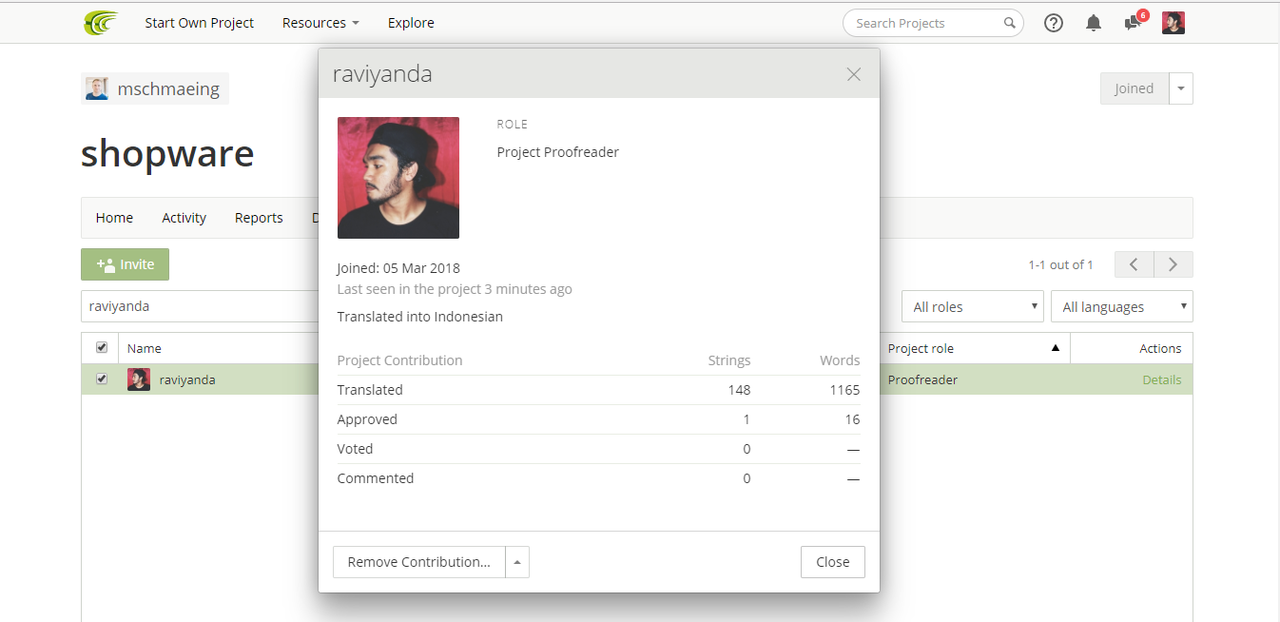Switch to the Reports tab
This screenshot has height=622, width=1280.
click(259, 218)
